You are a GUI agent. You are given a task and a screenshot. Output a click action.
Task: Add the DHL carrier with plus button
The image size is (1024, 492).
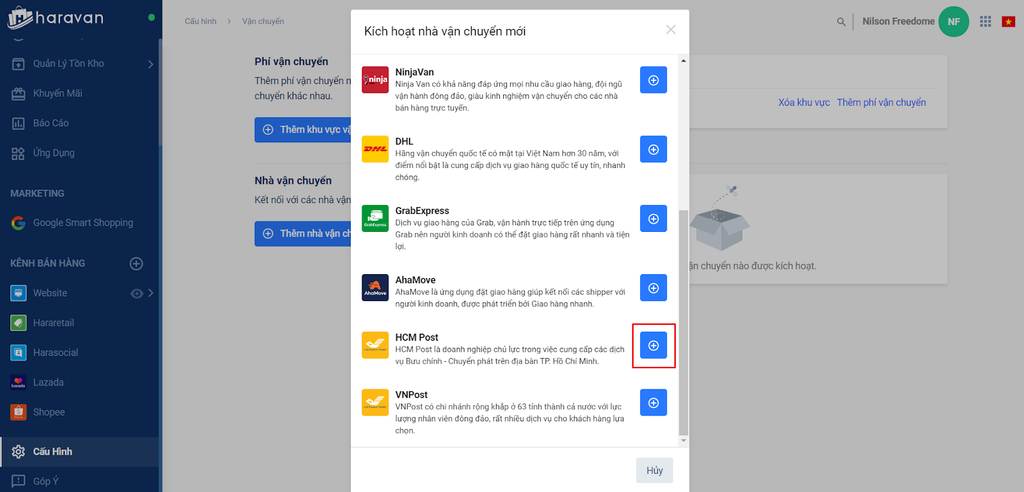(x=653, y=150)
